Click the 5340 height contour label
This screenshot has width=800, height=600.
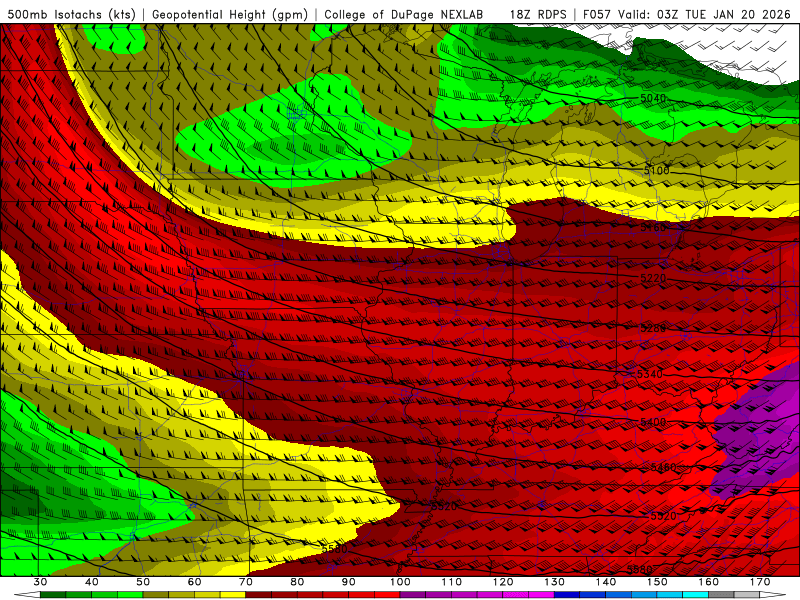pos(650,374)
